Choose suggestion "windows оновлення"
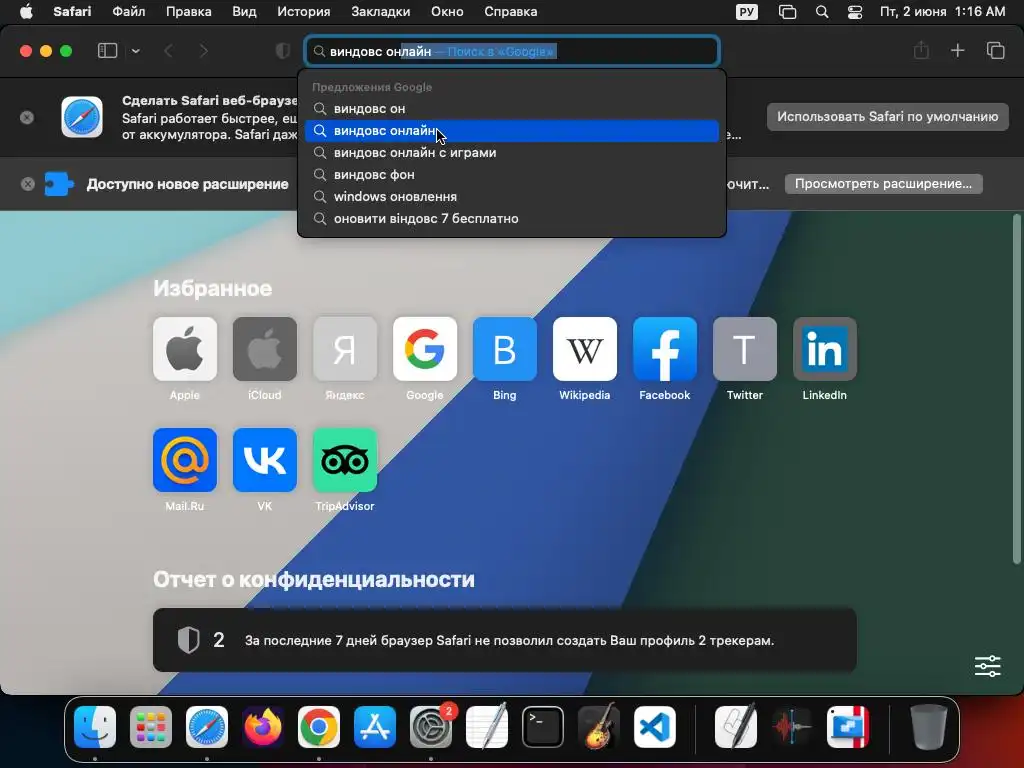Screen dimensions: 1024x768 [x=512, y=197]
